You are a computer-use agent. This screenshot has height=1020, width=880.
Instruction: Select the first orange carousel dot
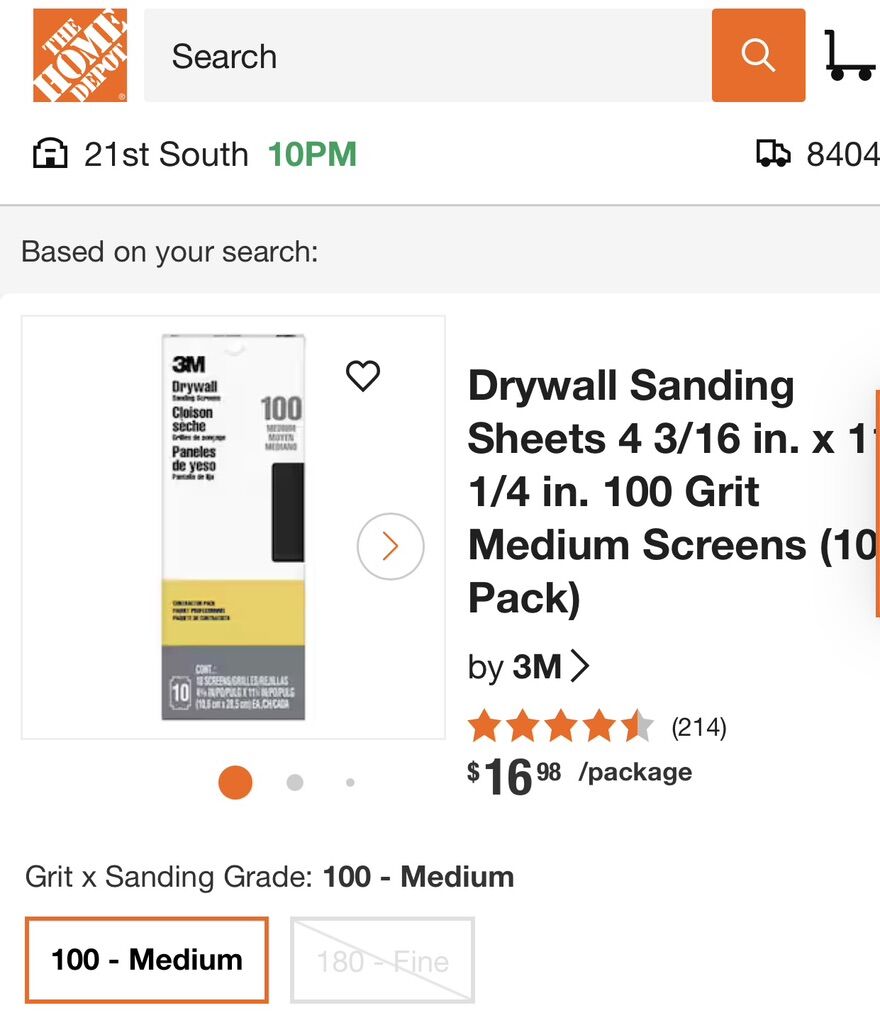coord(235,783)
